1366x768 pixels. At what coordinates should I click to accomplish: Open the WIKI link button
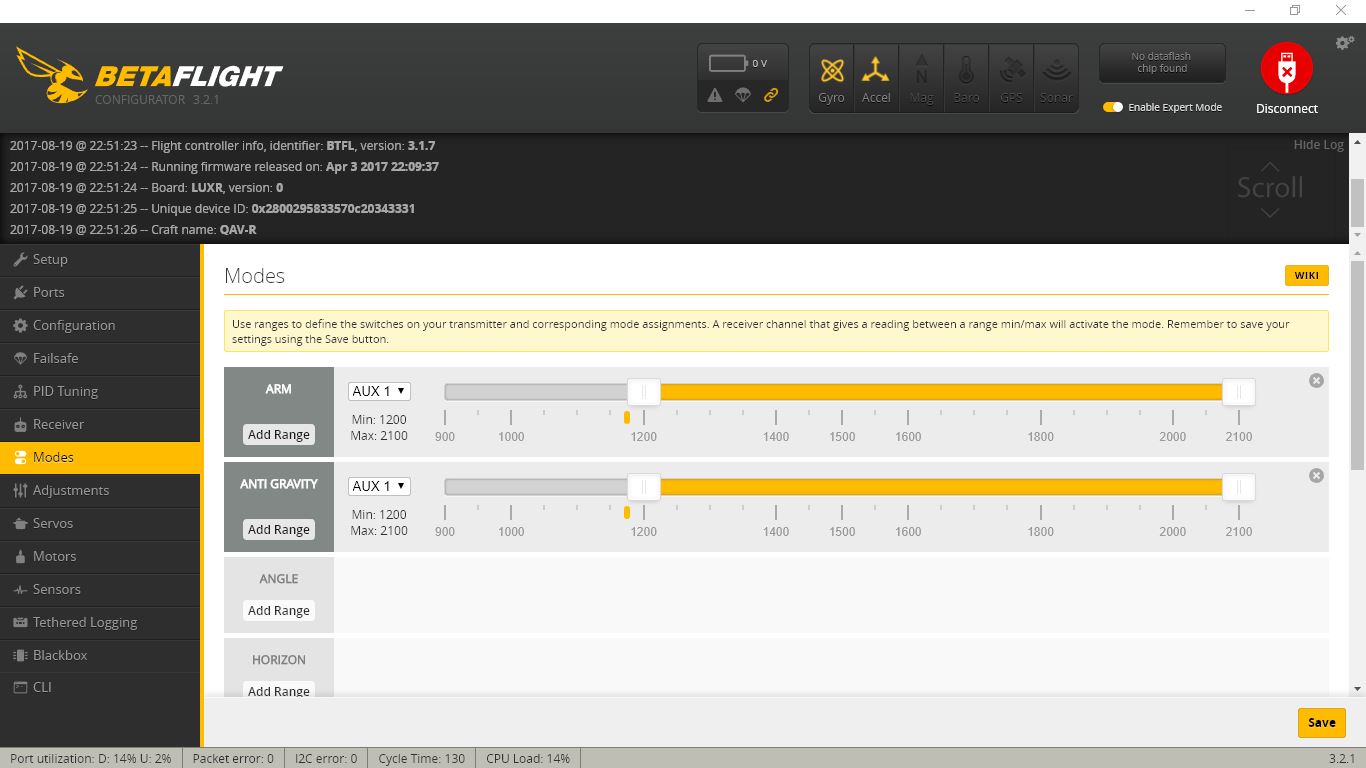[1306, 275]
